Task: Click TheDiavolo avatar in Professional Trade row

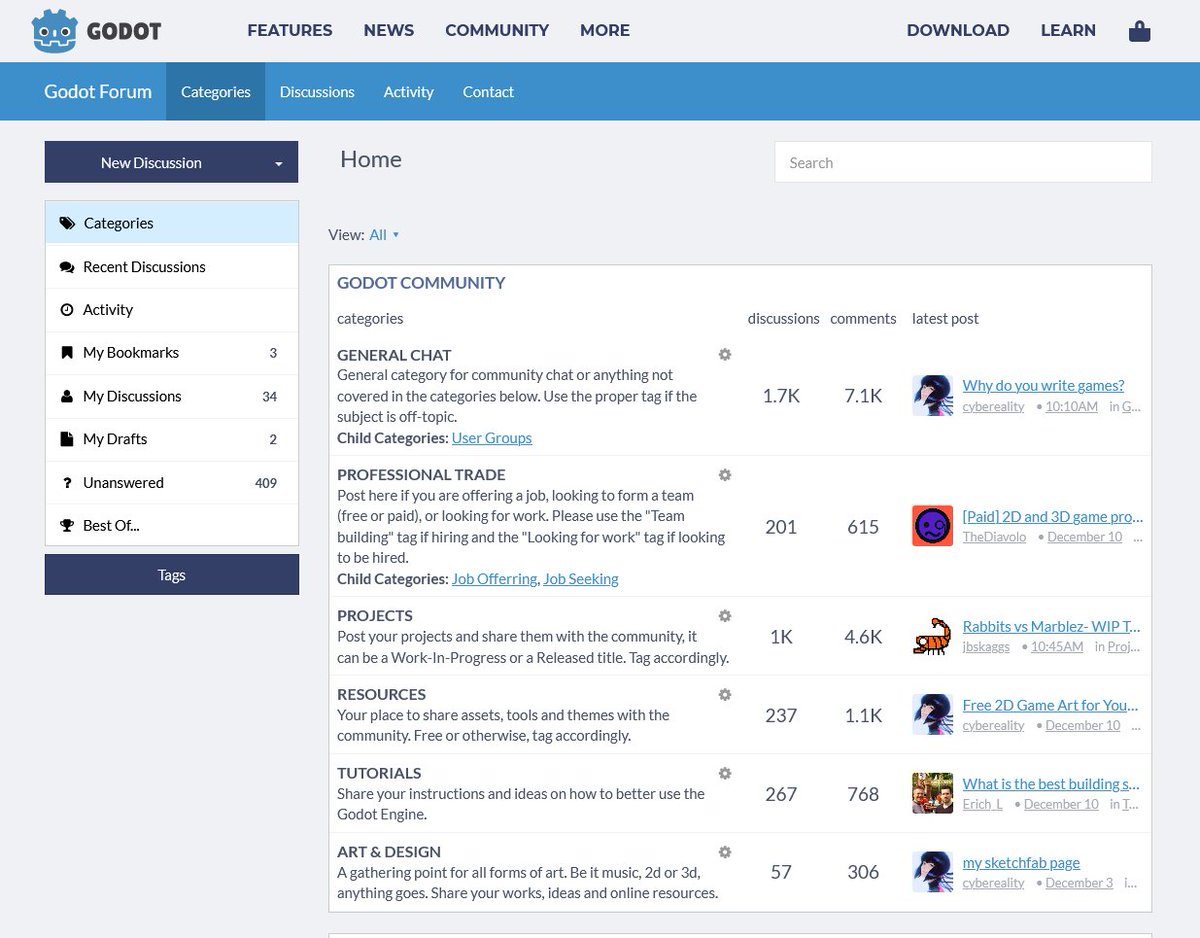Action: (932, 526)
